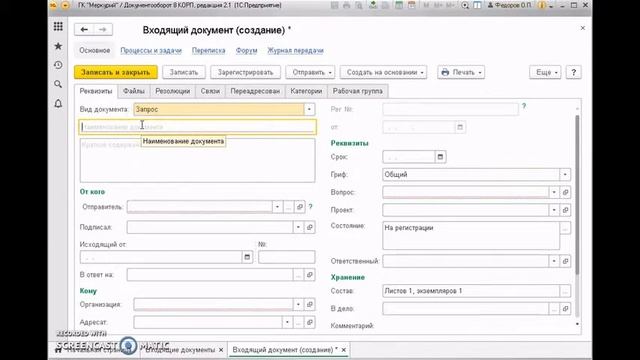
Task: Open notifications bell in sidebar
Action: coord(58,104)
